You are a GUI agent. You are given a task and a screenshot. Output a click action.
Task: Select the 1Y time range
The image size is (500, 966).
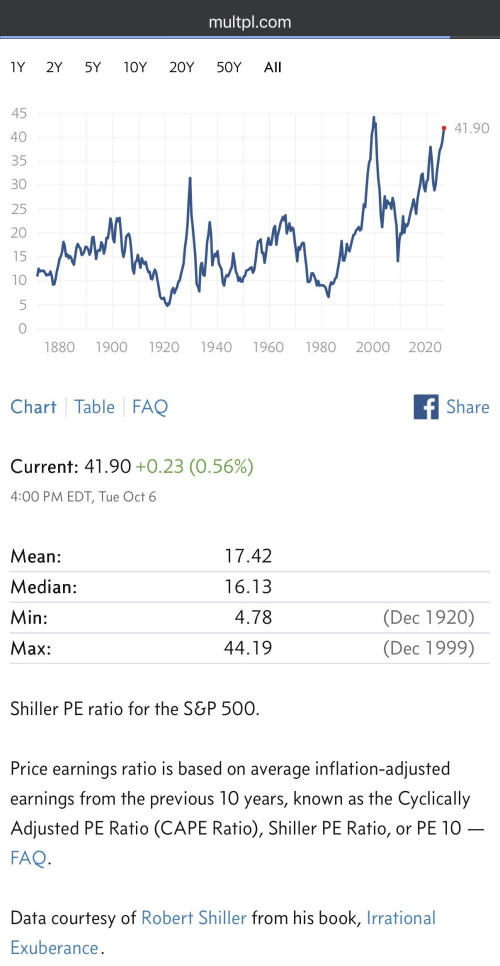tap(17, 68)
